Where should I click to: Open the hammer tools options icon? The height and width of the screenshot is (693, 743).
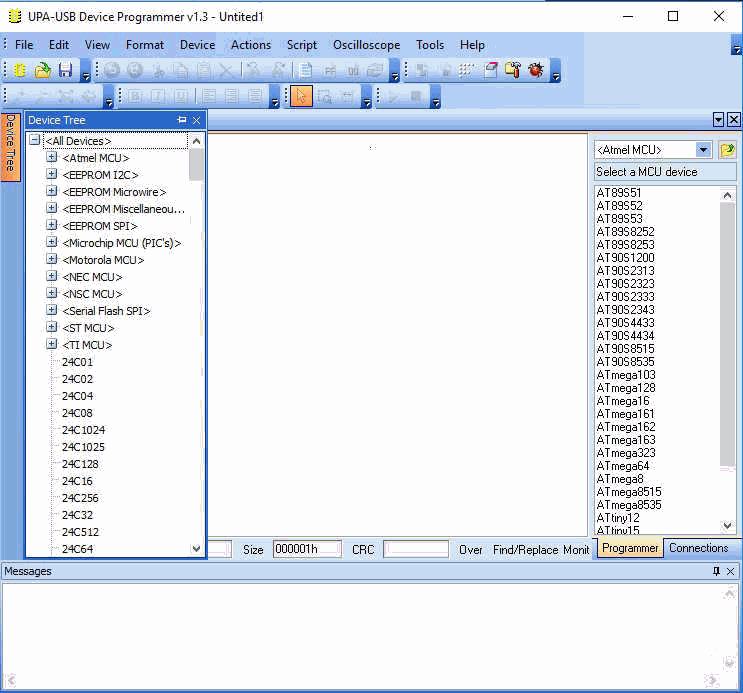[513, 70]
